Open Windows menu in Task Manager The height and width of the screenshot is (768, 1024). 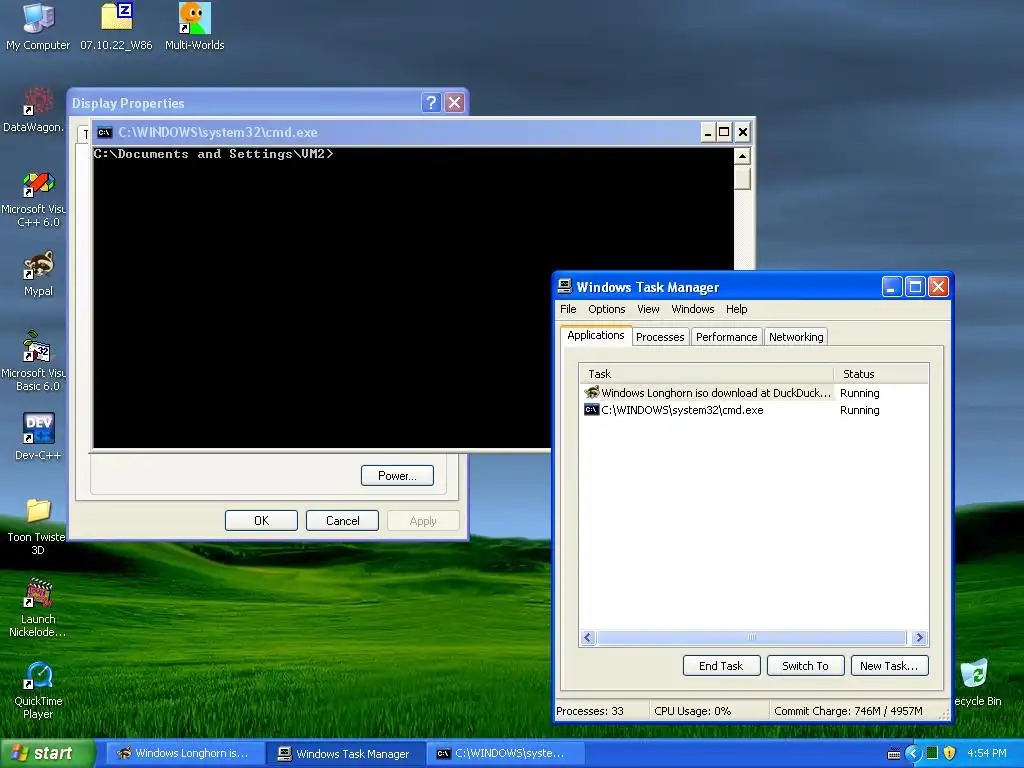click(x=693, y=309)
